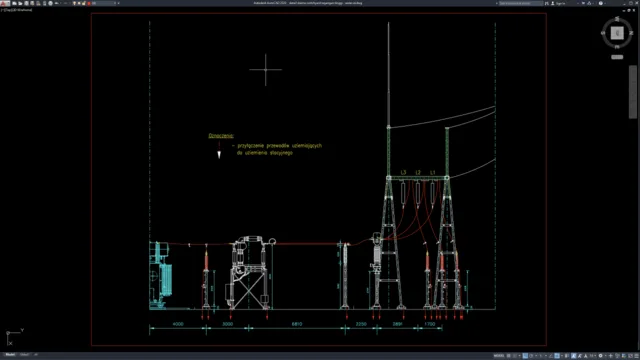This screenshot has height=360, width=640.
Task: Click the layer light bulb icon
Action: point(74,3)
